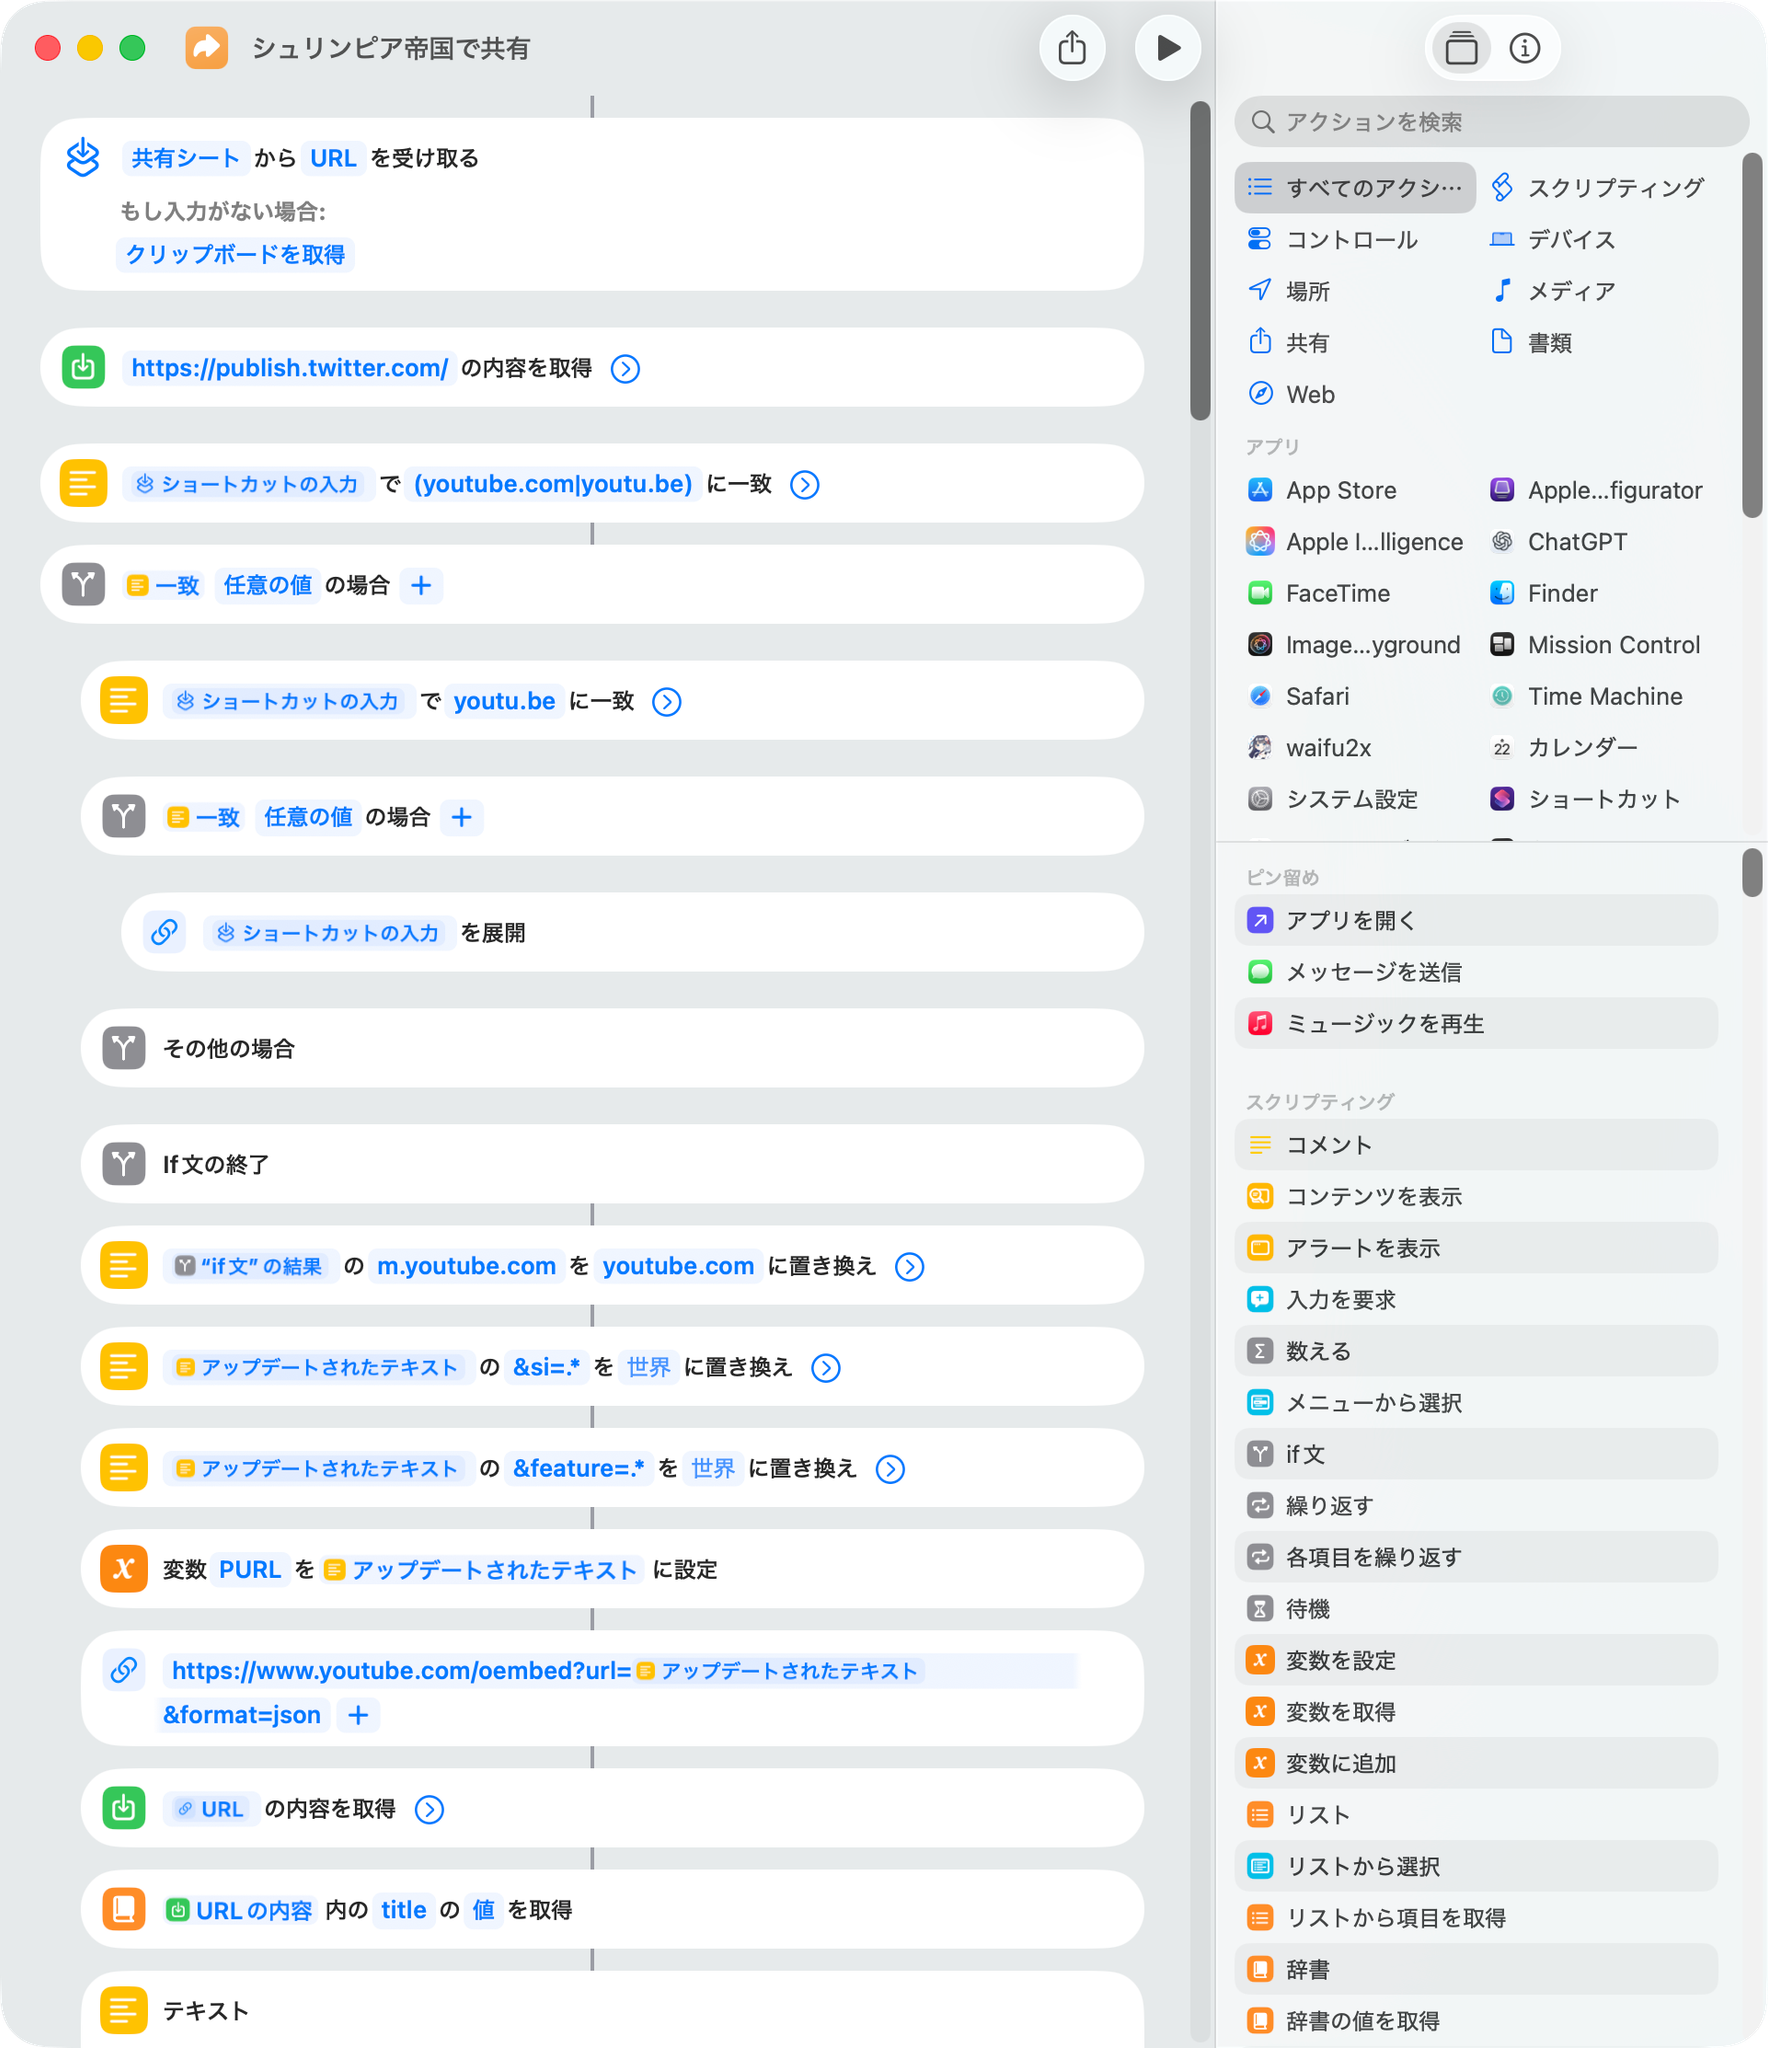Open FaceTime app actions

tap(1319, 593)
